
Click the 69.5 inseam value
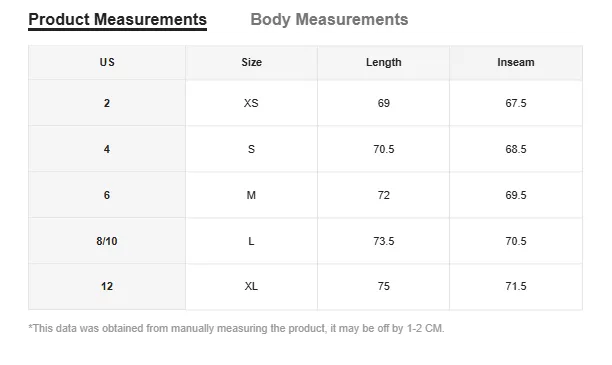point(516,195)
